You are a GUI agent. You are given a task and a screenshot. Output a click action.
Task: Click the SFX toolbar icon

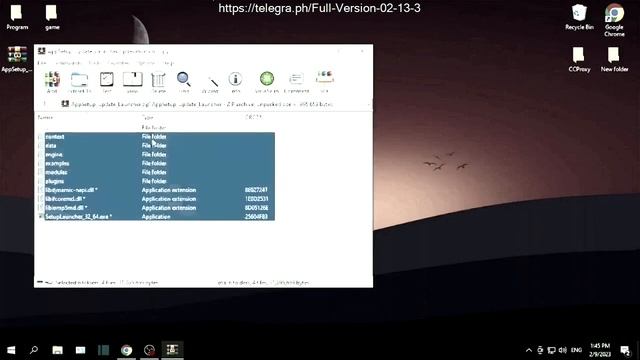point(324,82)
